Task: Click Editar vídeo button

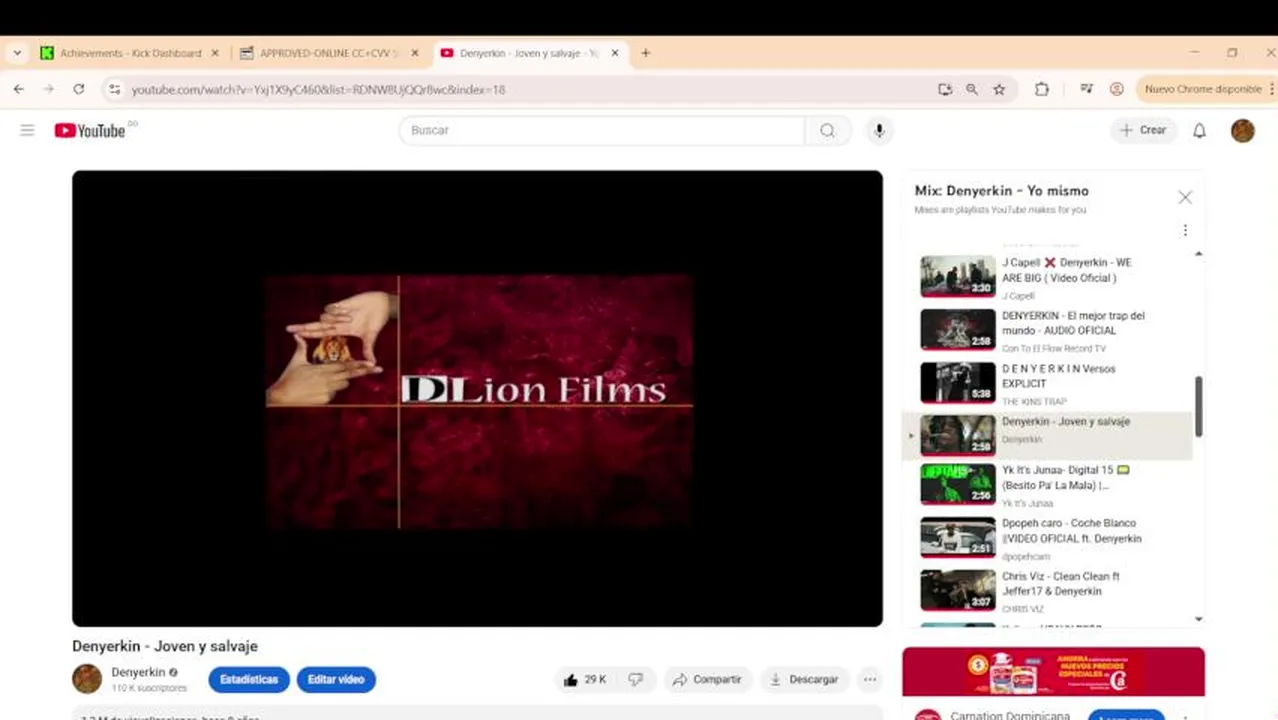Action: (x=336, y=679)
